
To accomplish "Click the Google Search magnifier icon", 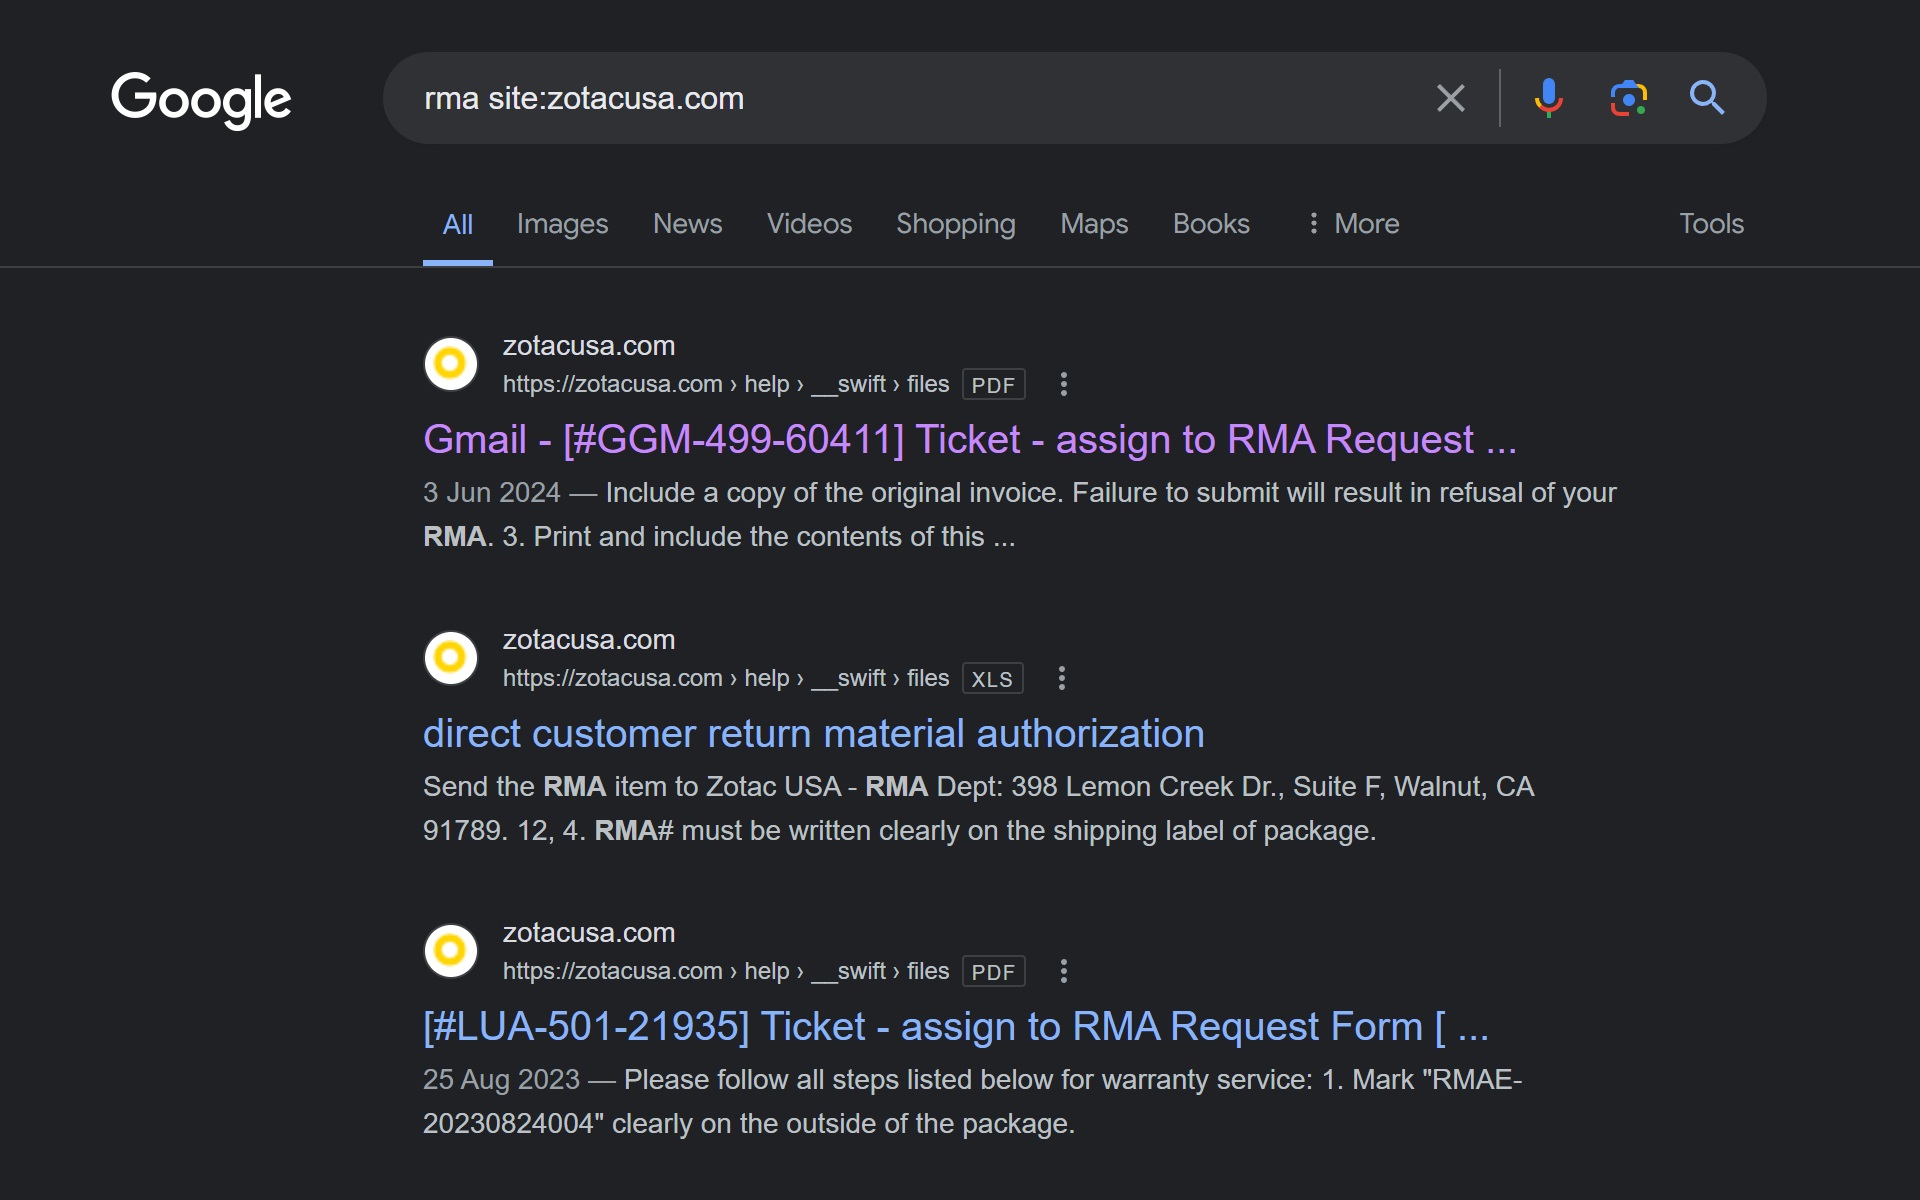I will tap(1706, 97).
